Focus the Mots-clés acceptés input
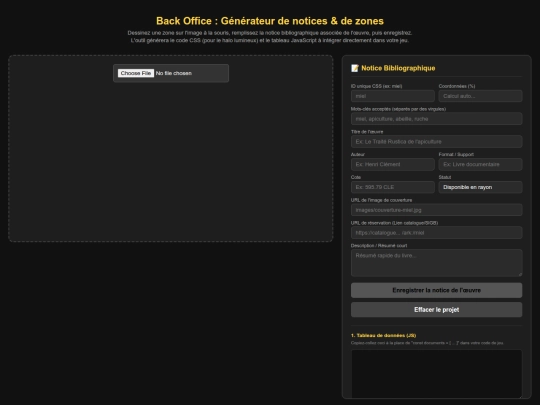The width and height of the screenshot is (540, 405). coord(437,119)
